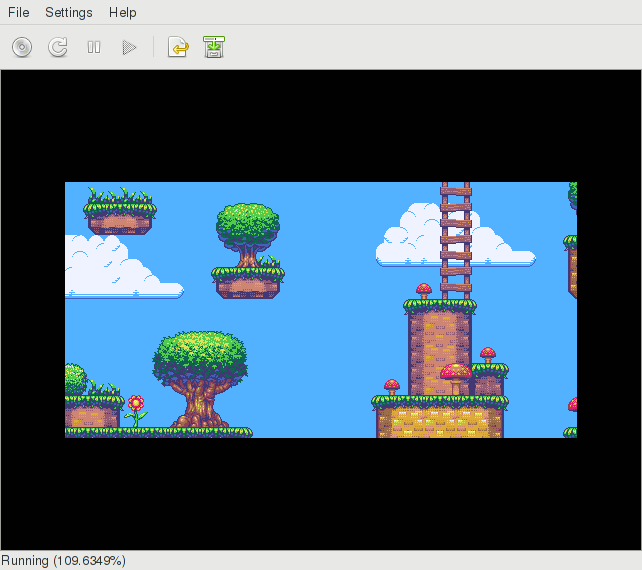Open the Settings menu
Screen dimensions: 642x570
point(69,12)
